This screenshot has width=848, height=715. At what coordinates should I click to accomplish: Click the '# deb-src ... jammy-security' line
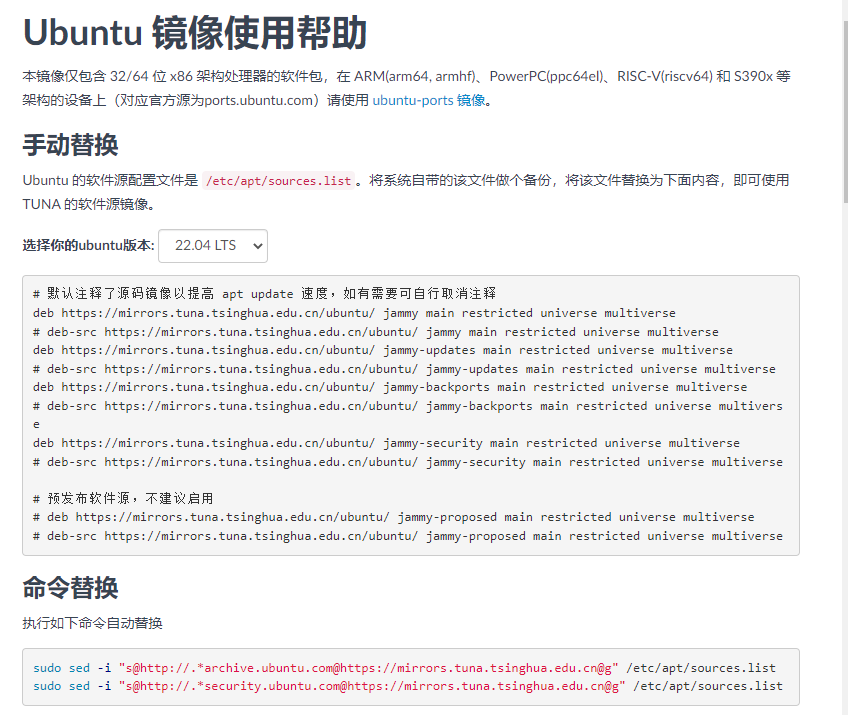408,462
